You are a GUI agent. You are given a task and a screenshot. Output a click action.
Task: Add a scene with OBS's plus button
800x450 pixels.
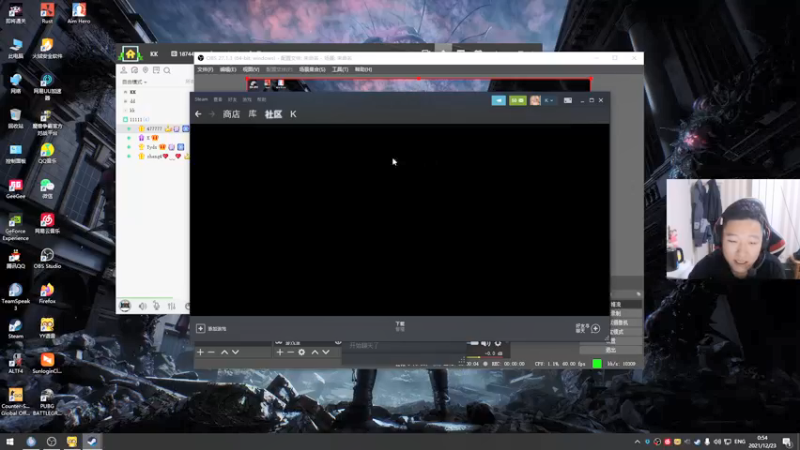pyautogui.click(x=201, y=352)
